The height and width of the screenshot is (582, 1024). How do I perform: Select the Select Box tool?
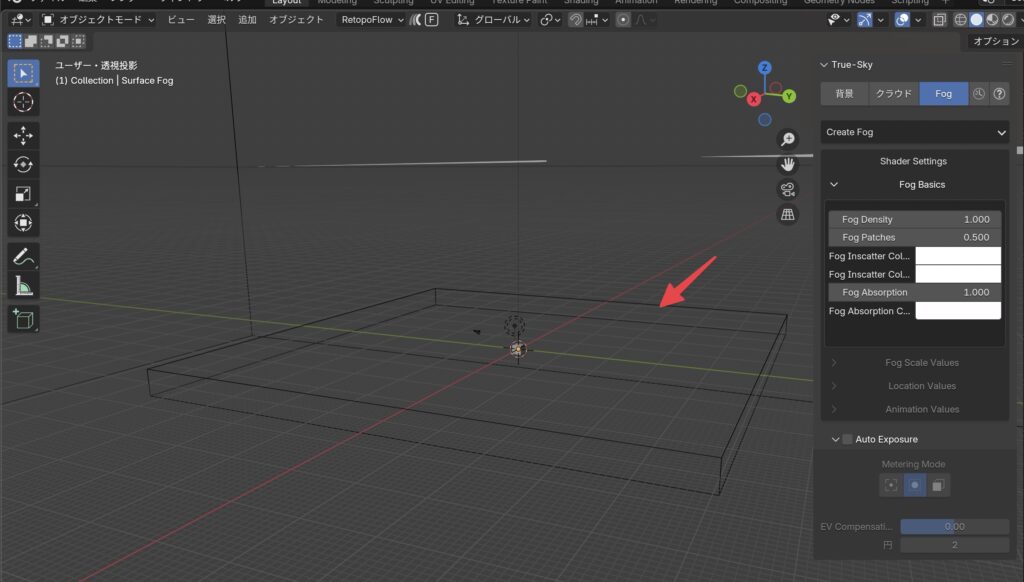(x=24, y=73)
